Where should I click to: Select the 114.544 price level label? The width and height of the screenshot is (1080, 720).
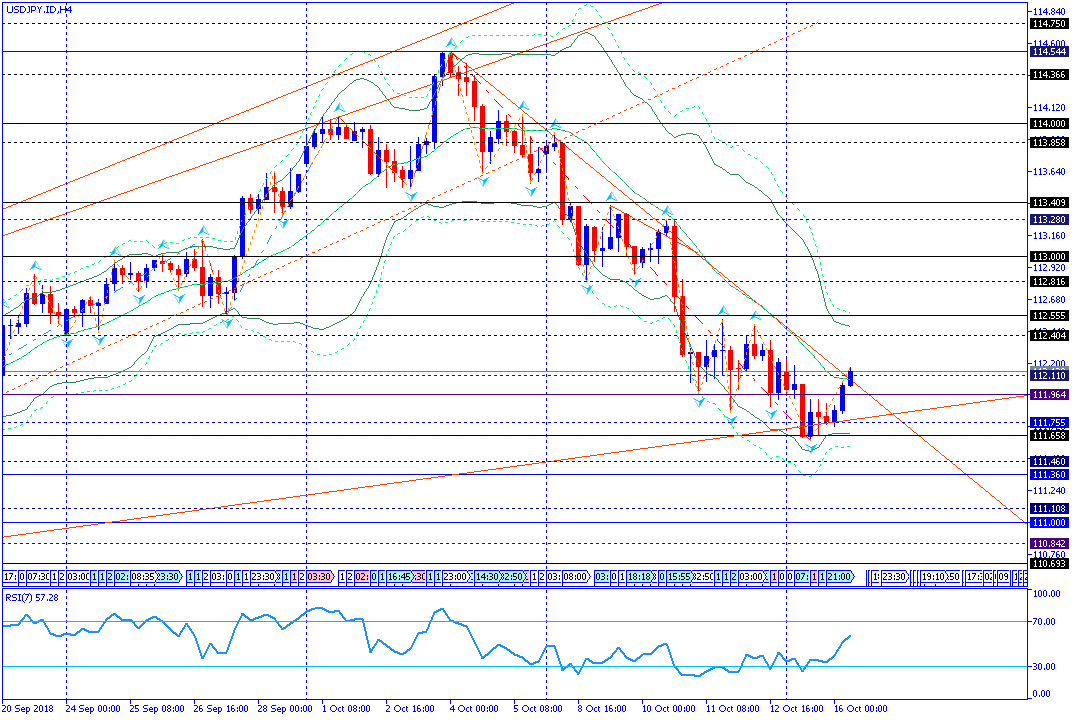point(1048,52)
